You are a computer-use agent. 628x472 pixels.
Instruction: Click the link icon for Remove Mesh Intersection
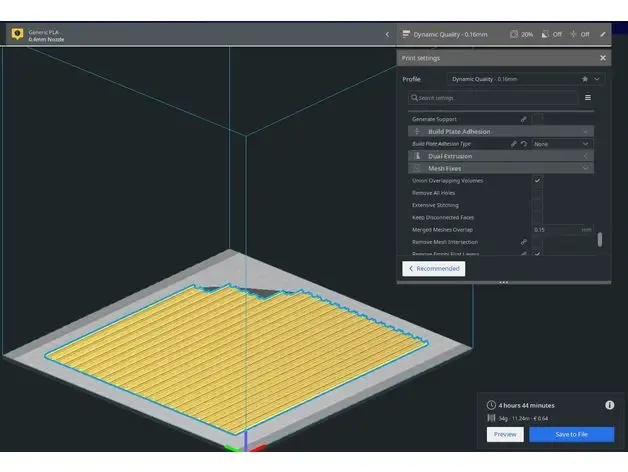523,242
